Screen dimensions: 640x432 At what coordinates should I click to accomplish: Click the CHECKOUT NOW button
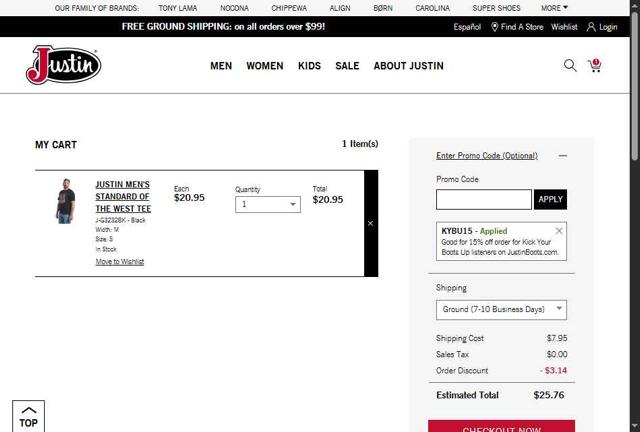click(x=501, y=426)
